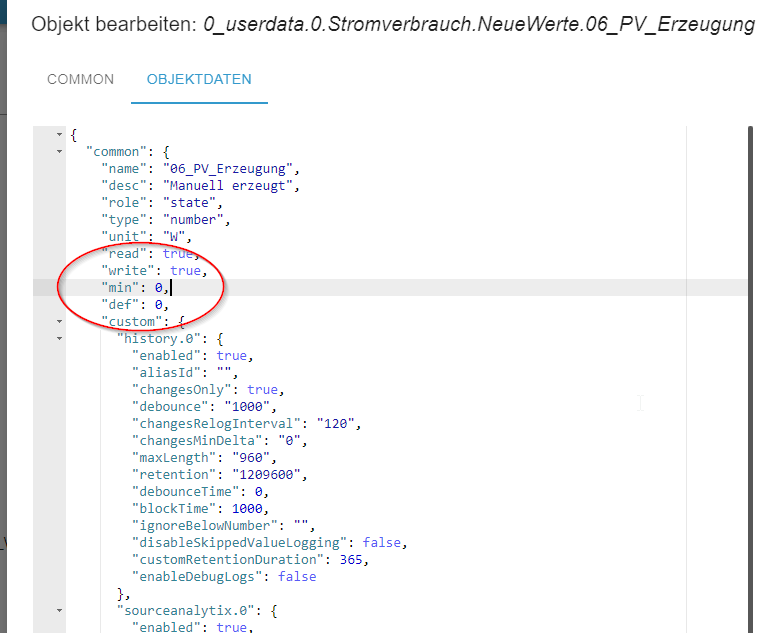This screenshot has height=633, width=775.
Task: Collapse the root JSON object fold arrow
Action: point(59,134)
